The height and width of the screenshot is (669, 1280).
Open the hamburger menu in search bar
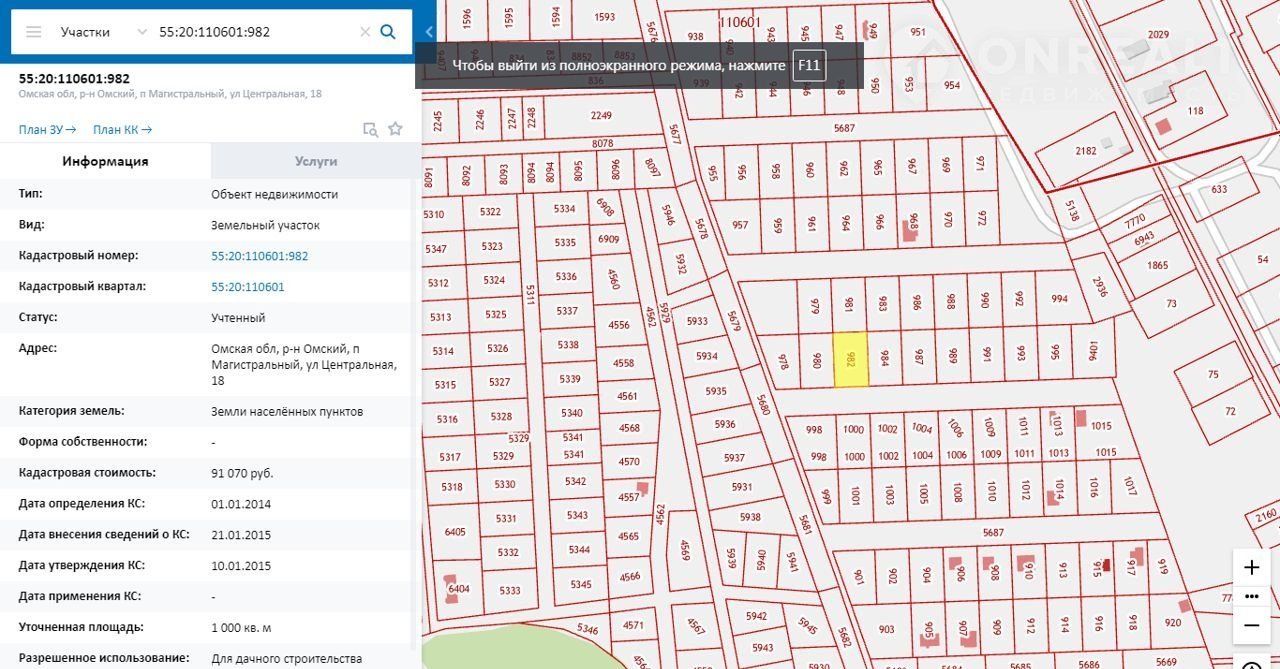point(34,32)
